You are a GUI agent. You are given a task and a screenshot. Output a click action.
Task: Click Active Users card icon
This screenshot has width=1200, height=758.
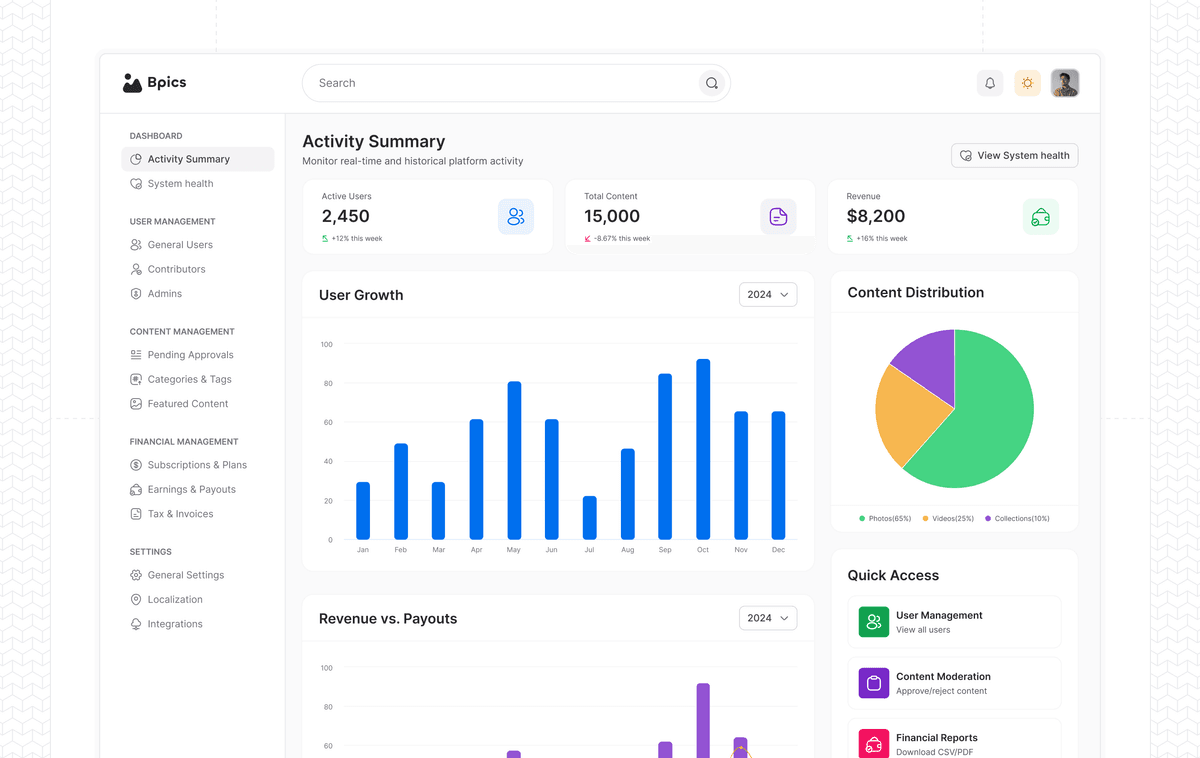coord(516,217)
